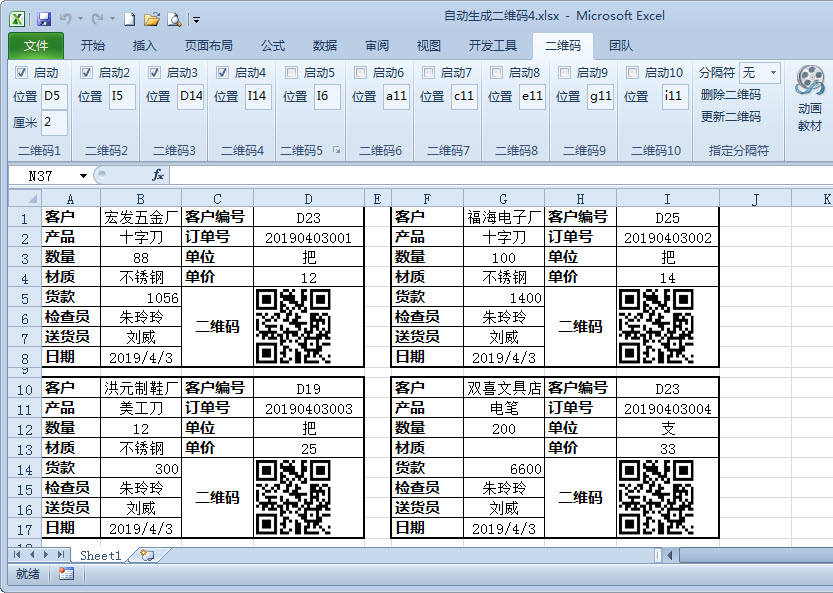This screenshot has width=833, height=593.
Task: Enable the 启动9 checkbox
Action: [564, 73]
